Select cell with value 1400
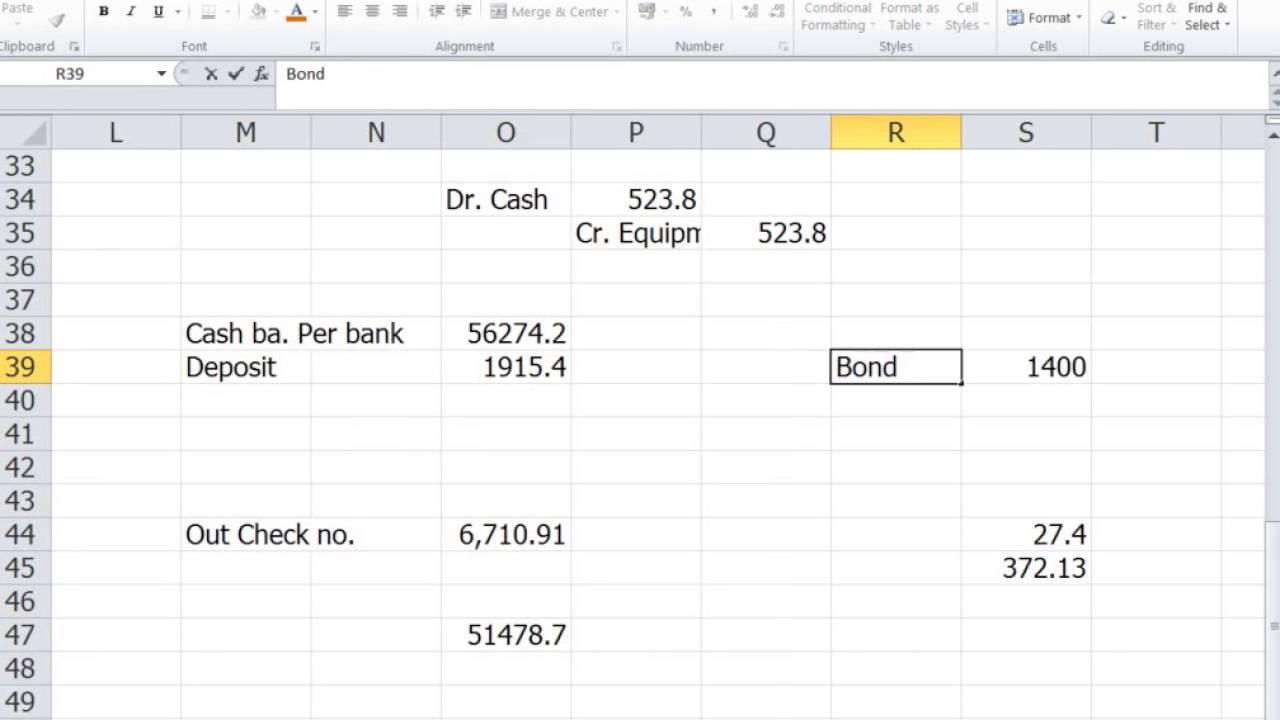1280x720 pixels. coord(1026,367)
